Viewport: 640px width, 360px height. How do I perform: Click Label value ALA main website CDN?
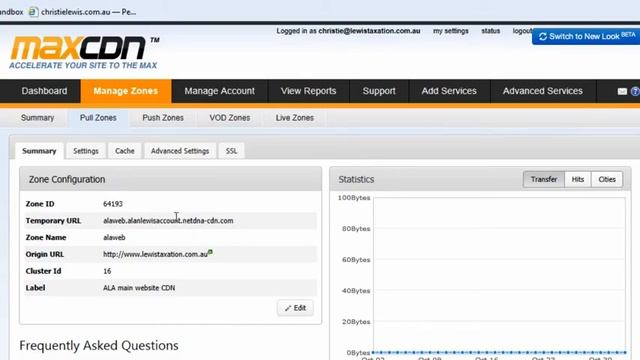tap(139, 288)
